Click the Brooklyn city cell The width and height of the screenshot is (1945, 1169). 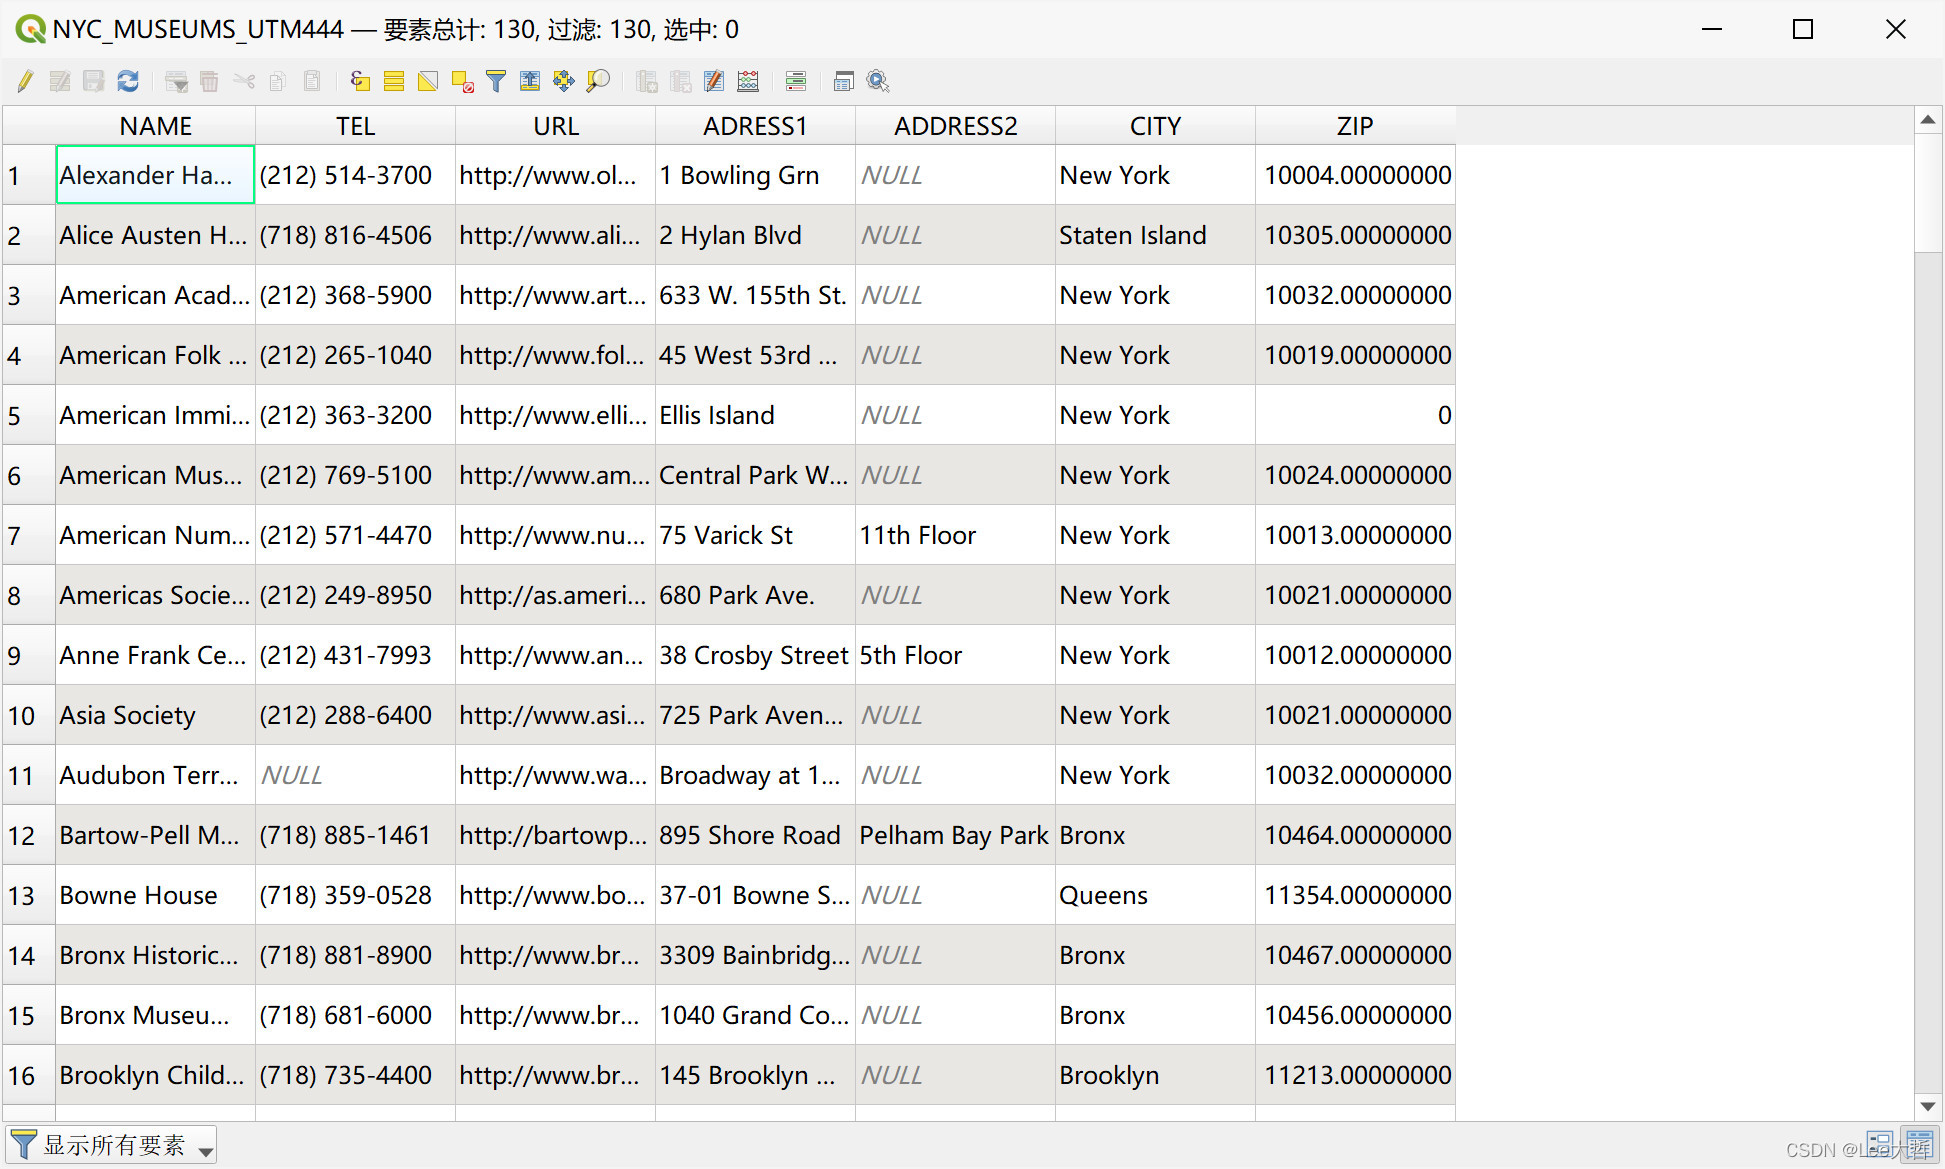coord(1155,1075)
